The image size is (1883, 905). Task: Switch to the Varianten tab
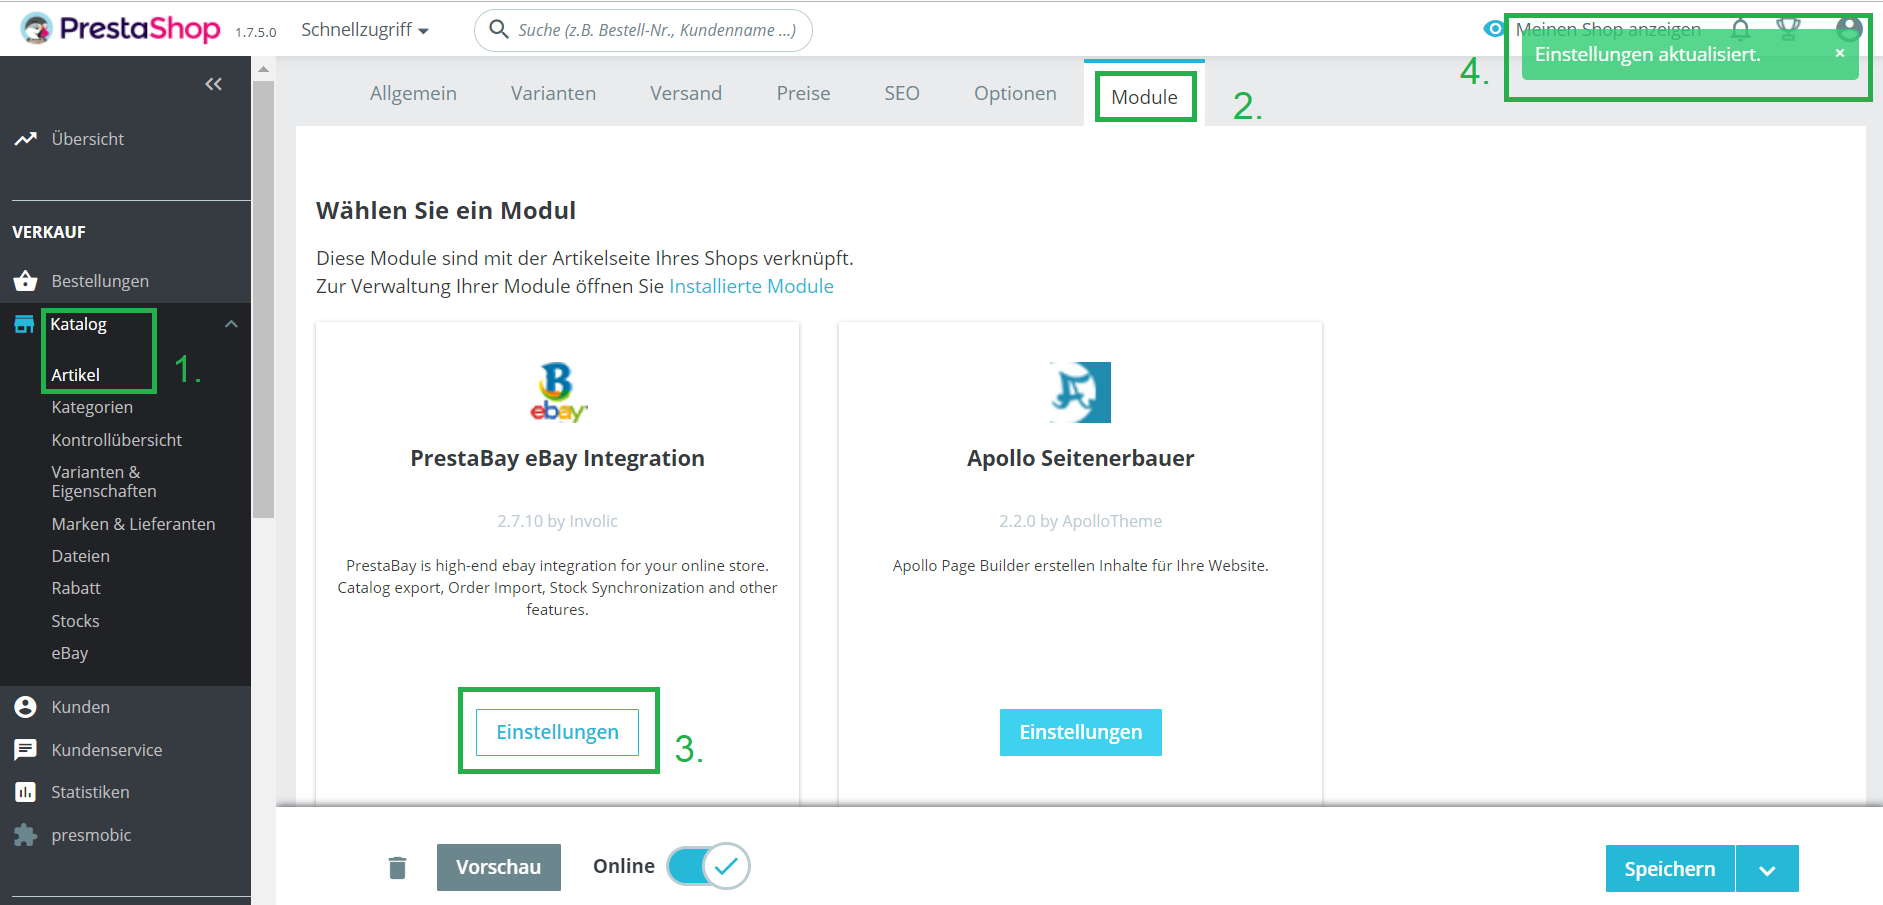click(553, 93)
